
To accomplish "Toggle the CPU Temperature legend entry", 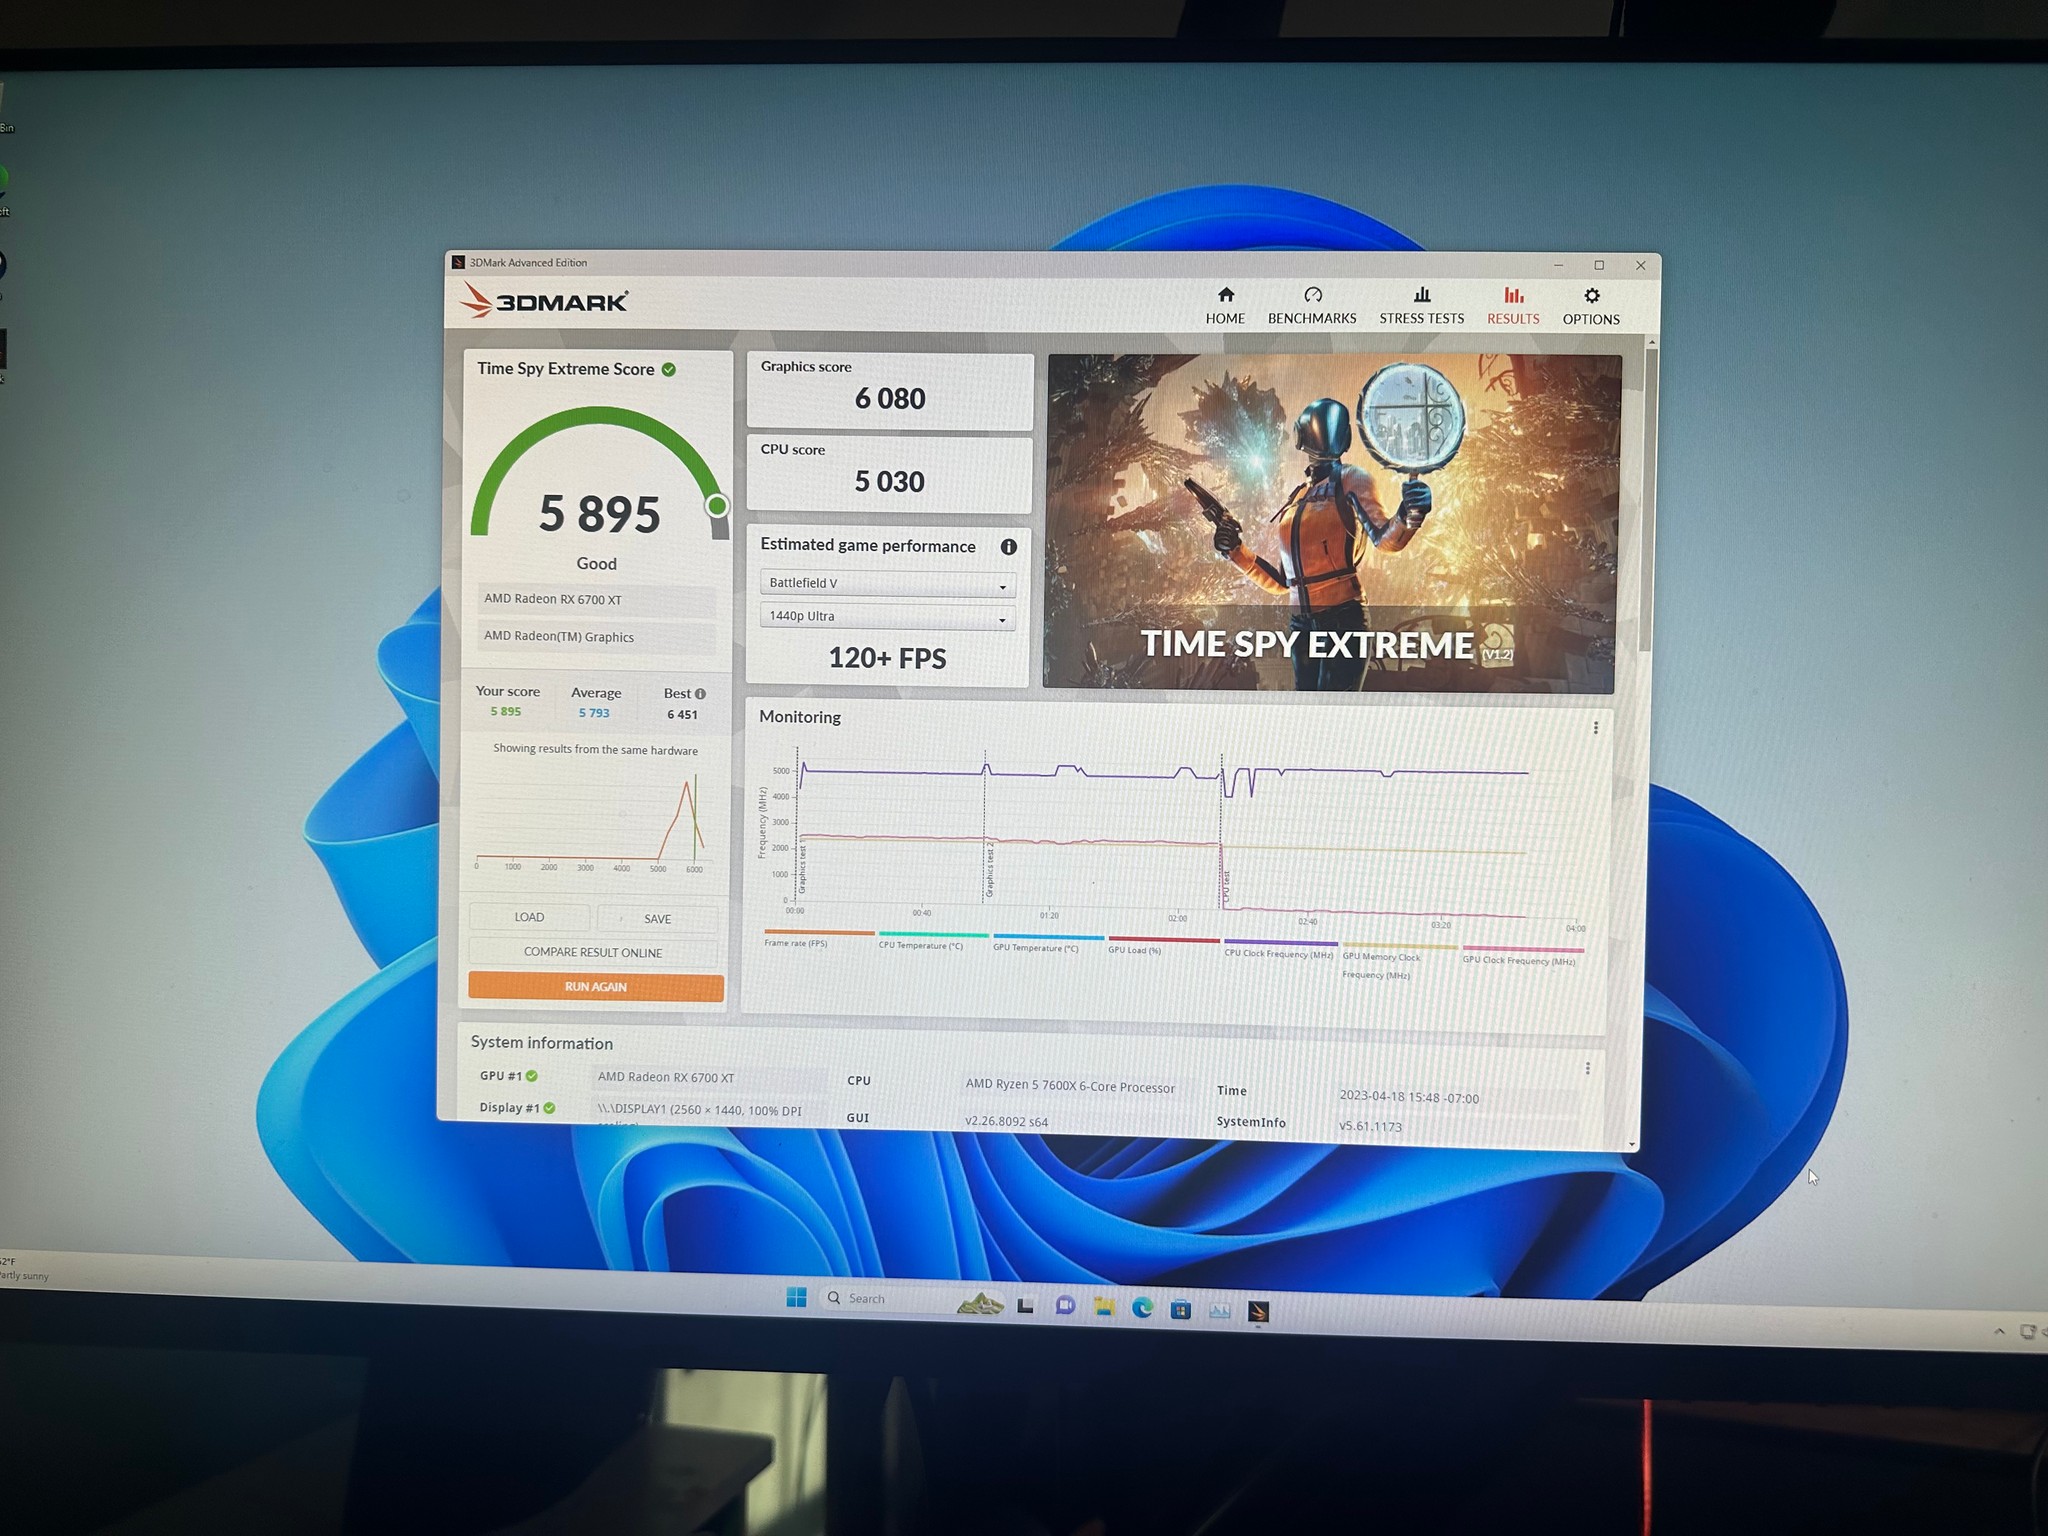I will [932, 940].
